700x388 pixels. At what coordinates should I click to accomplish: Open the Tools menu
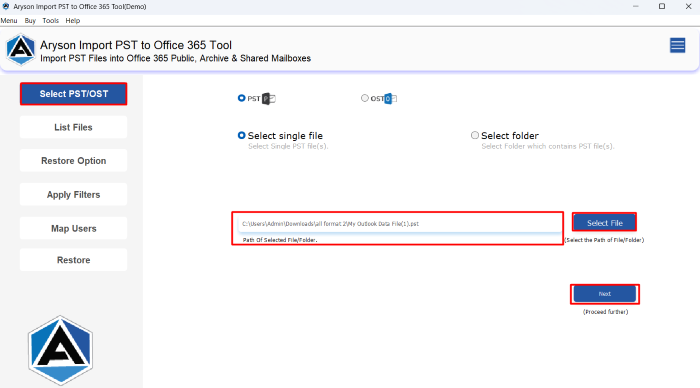[x=50, y=21]
